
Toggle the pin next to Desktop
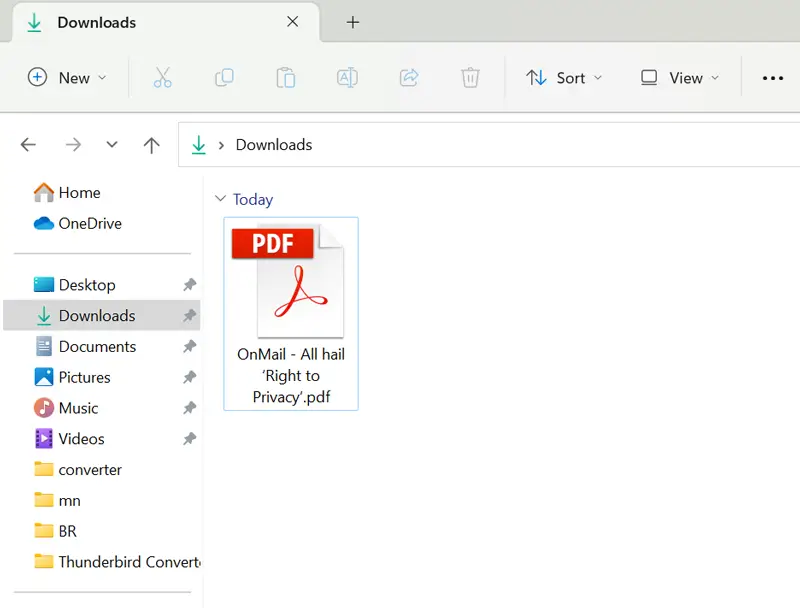(189, 285)
